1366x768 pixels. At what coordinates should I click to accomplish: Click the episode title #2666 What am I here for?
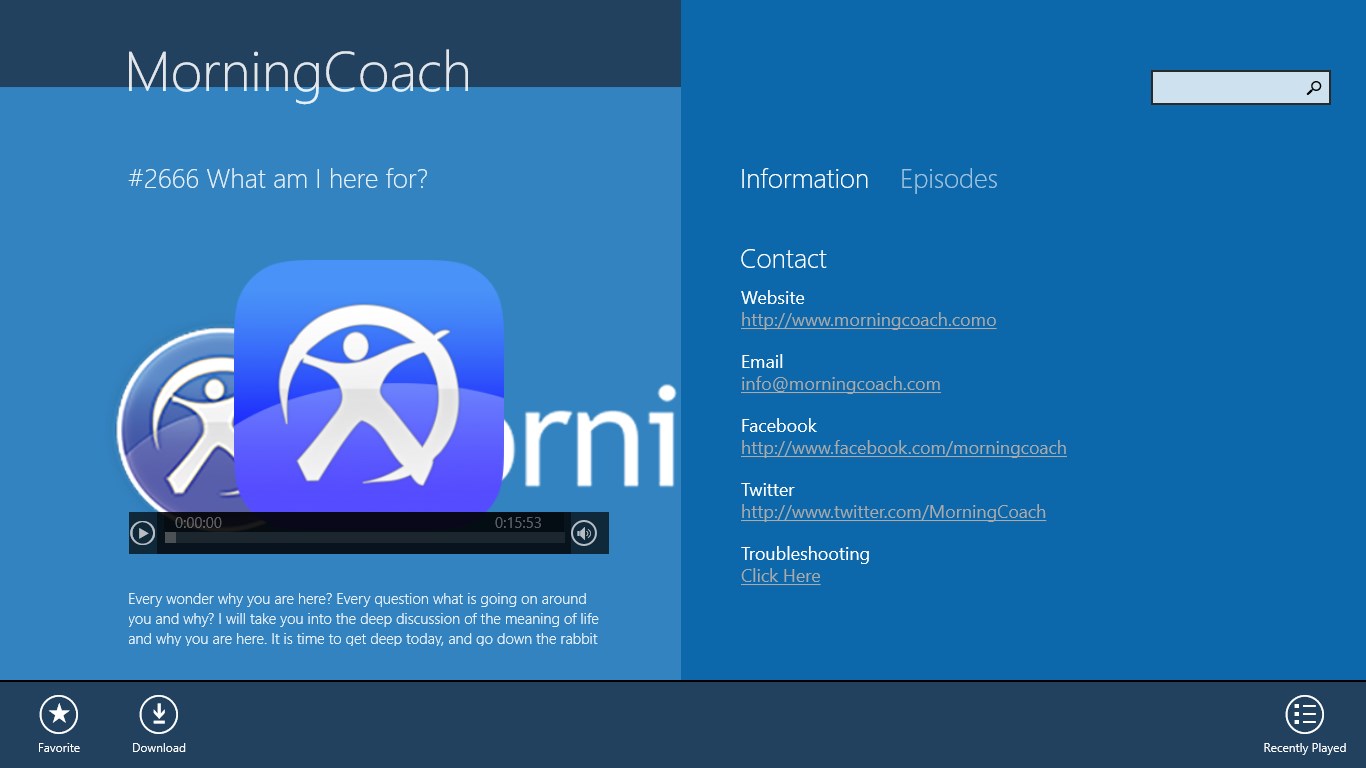pos(278,179)
